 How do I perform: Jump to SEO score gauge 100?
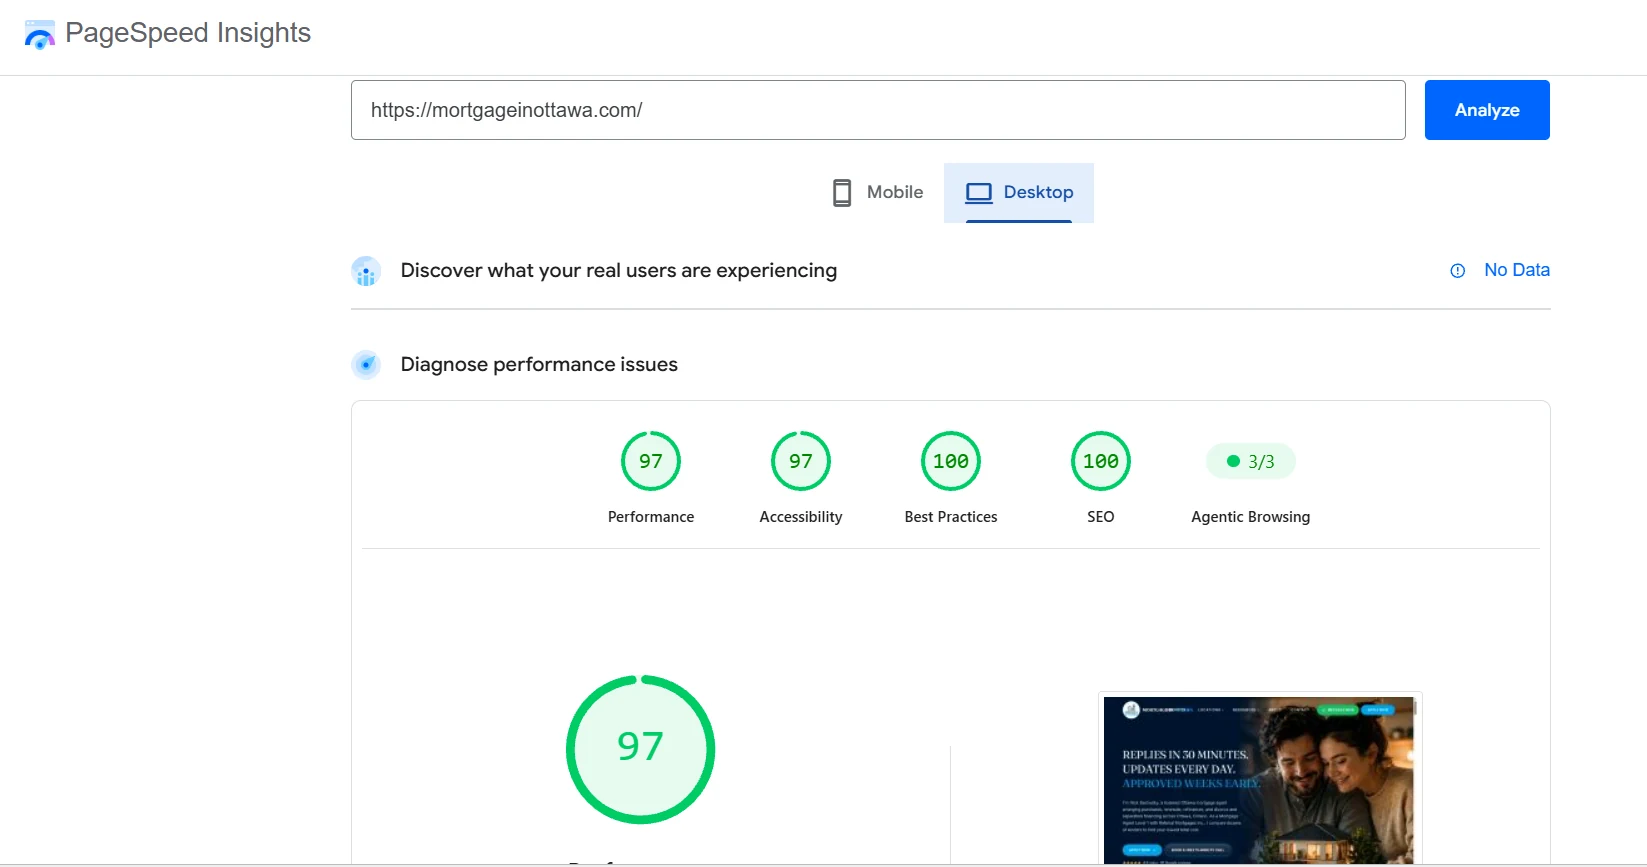click(x=1101, y=461)
